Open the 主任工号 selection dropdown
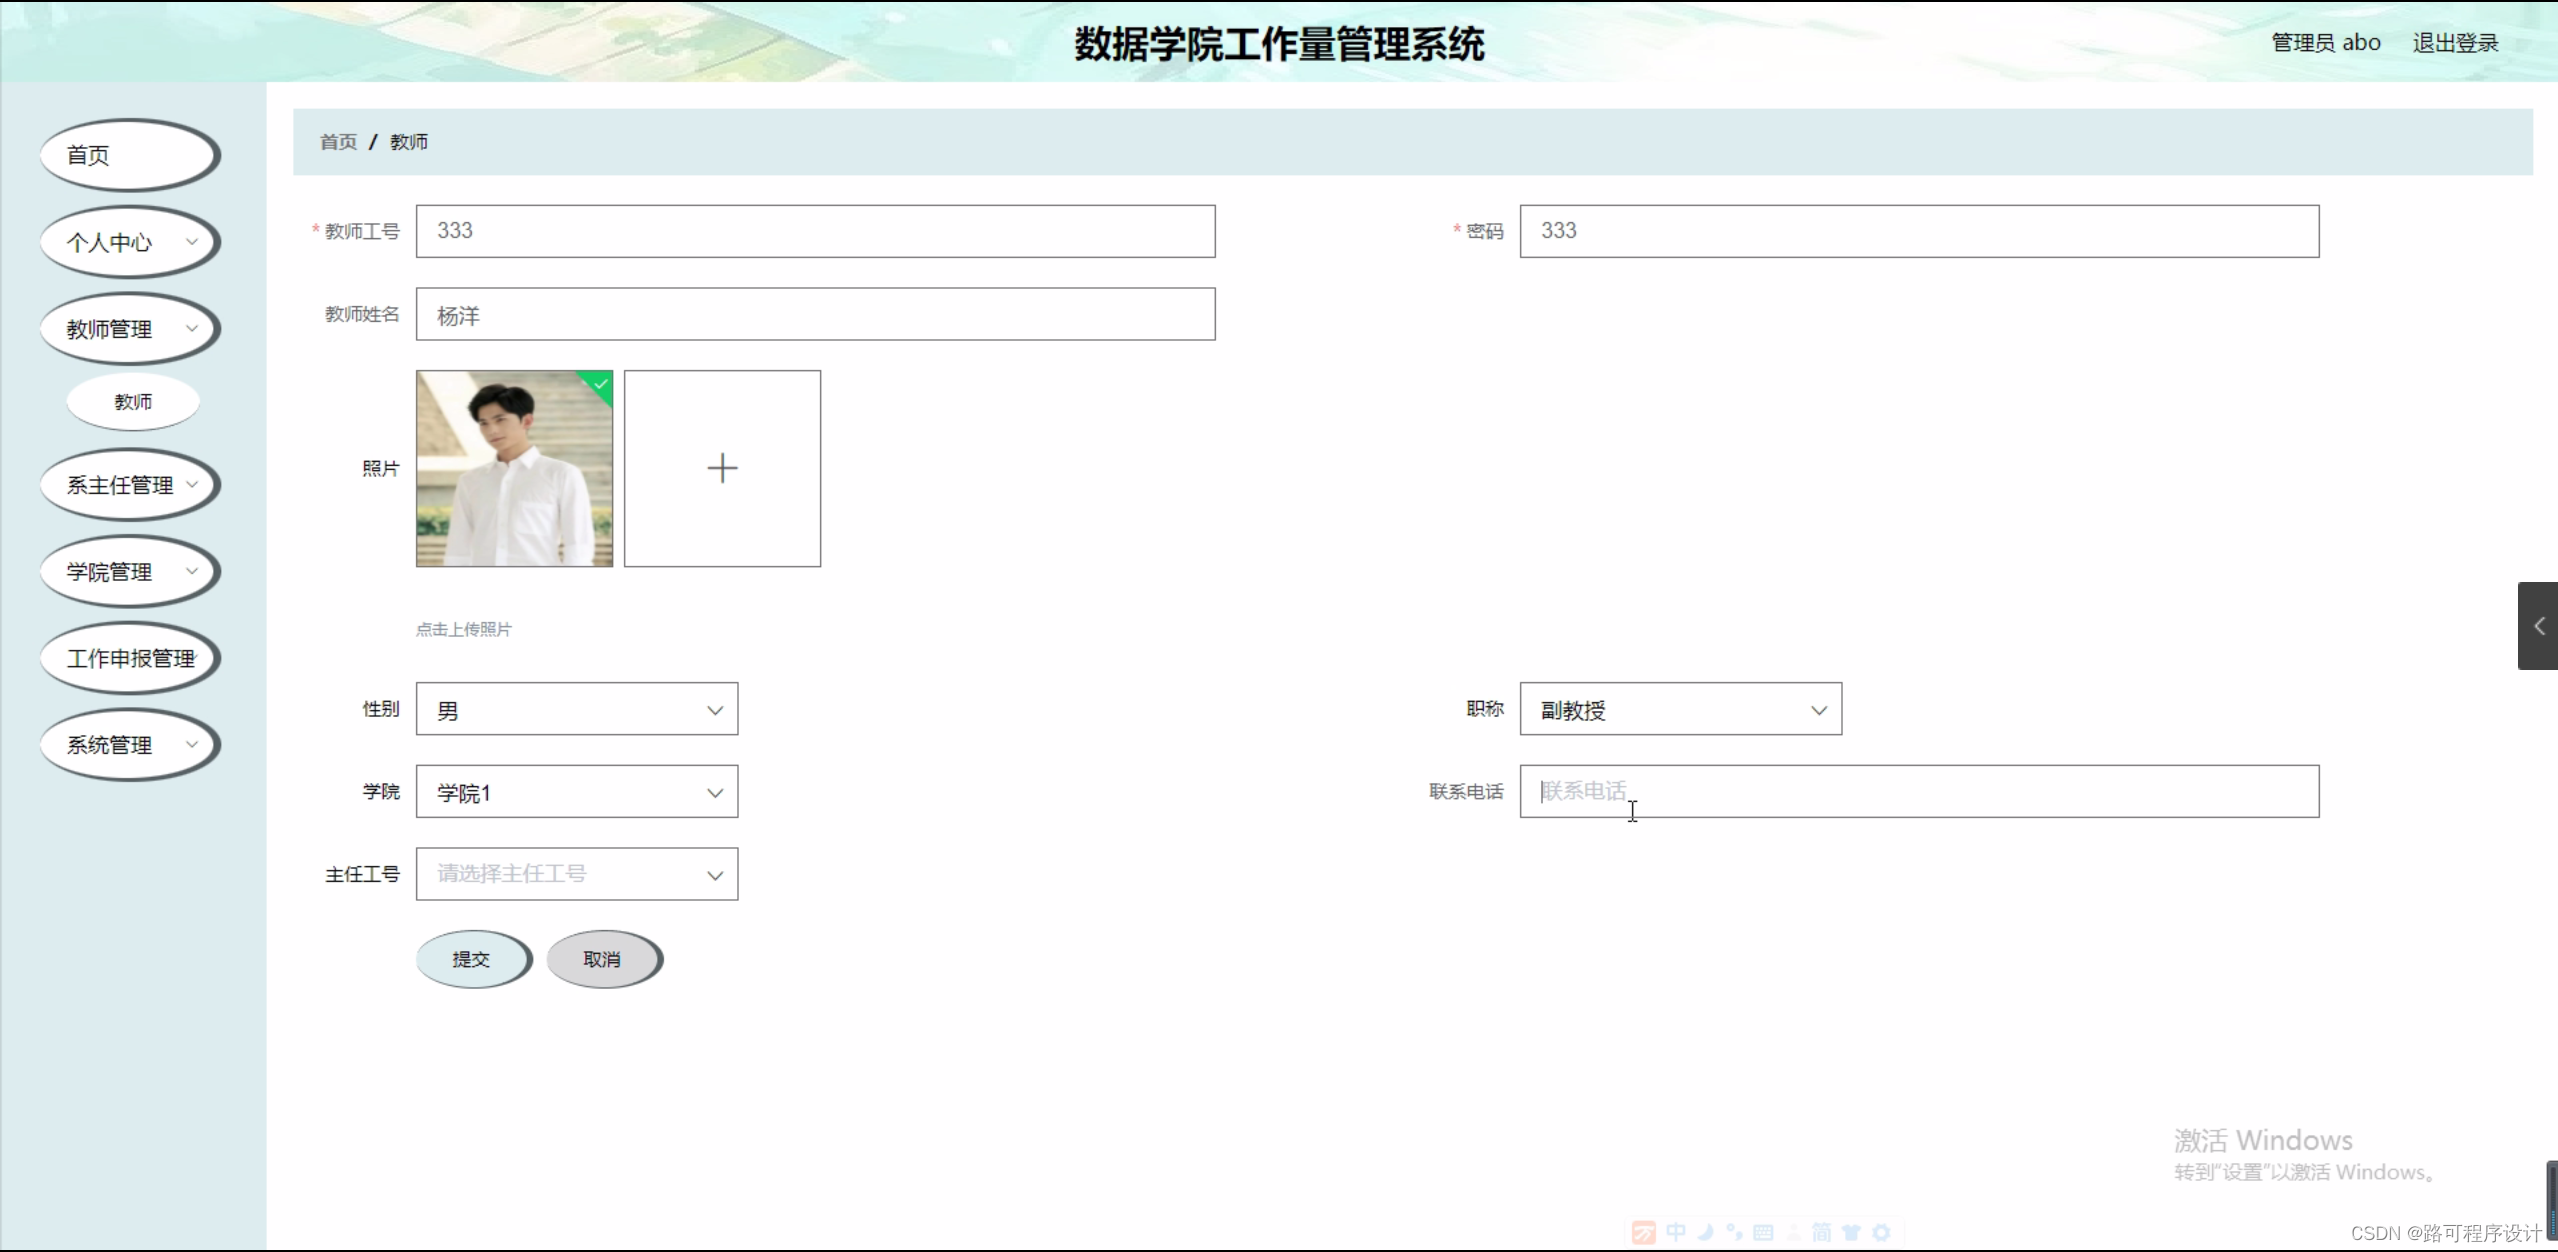The image size is (2558, 1252). [x=577, y=874]
